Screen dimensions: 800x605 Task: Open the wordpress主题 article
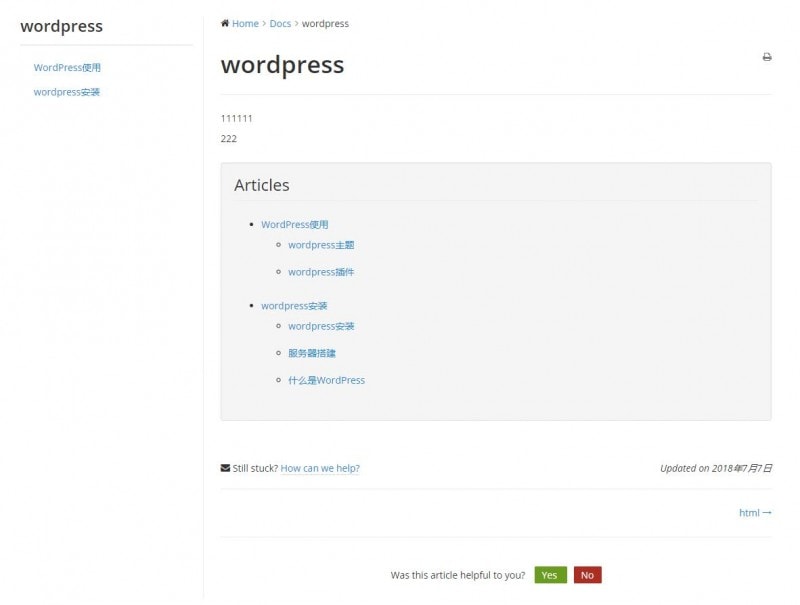(321, 245)
